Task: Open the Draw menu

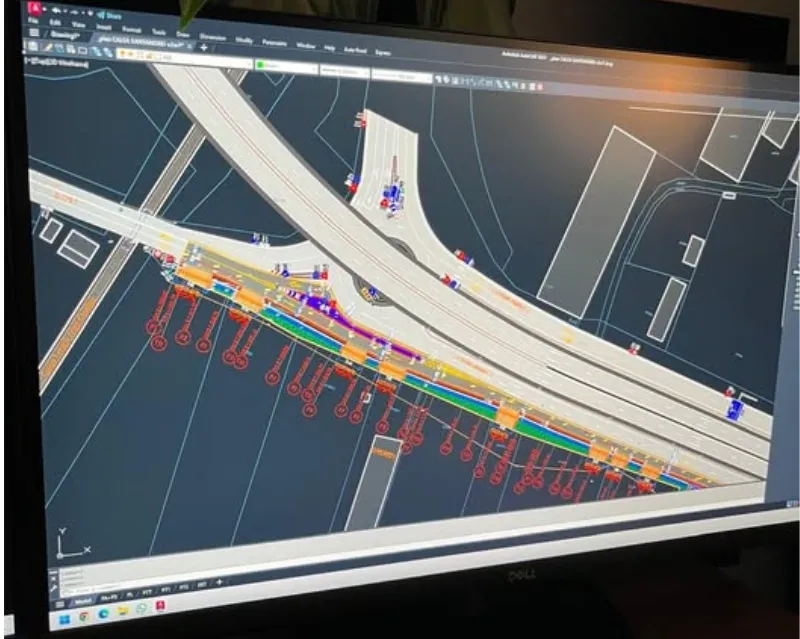Action: 183,34
